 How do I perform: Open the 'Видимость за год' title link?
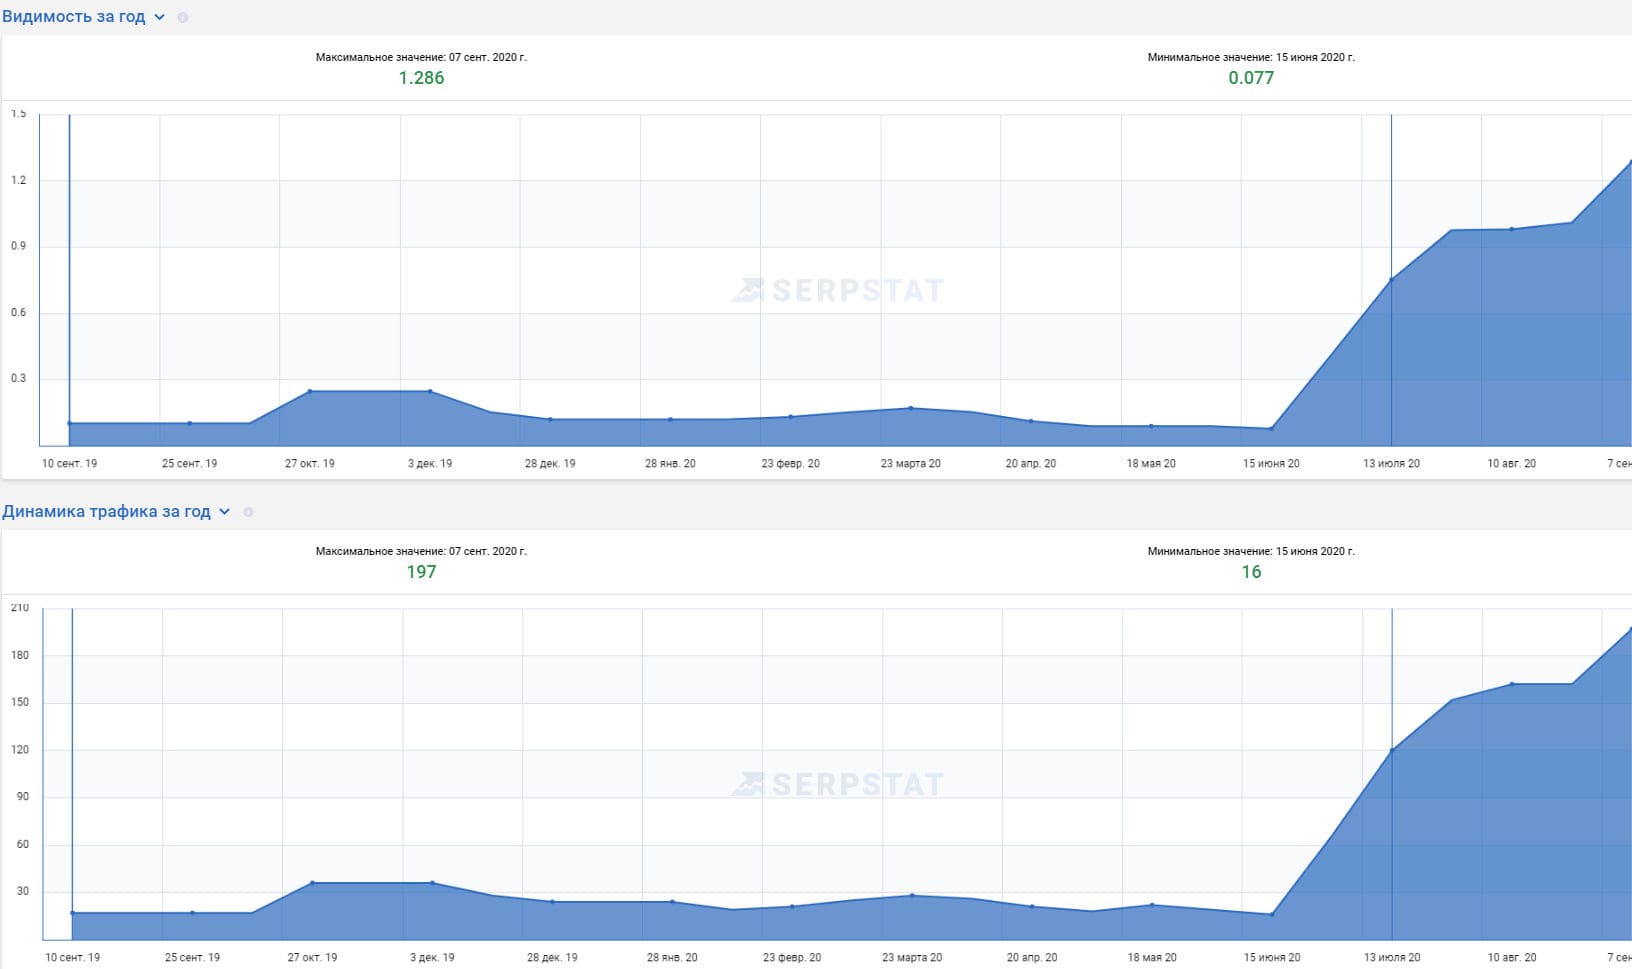pos(73,17)
